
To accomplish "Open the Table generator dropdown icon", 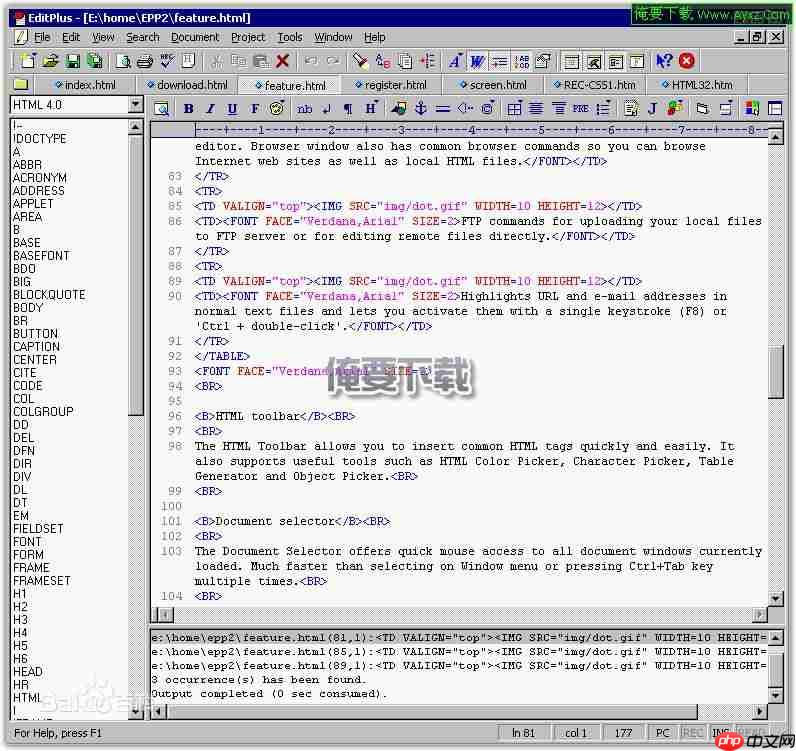I will pyautogui.click(x=514, y=109).
